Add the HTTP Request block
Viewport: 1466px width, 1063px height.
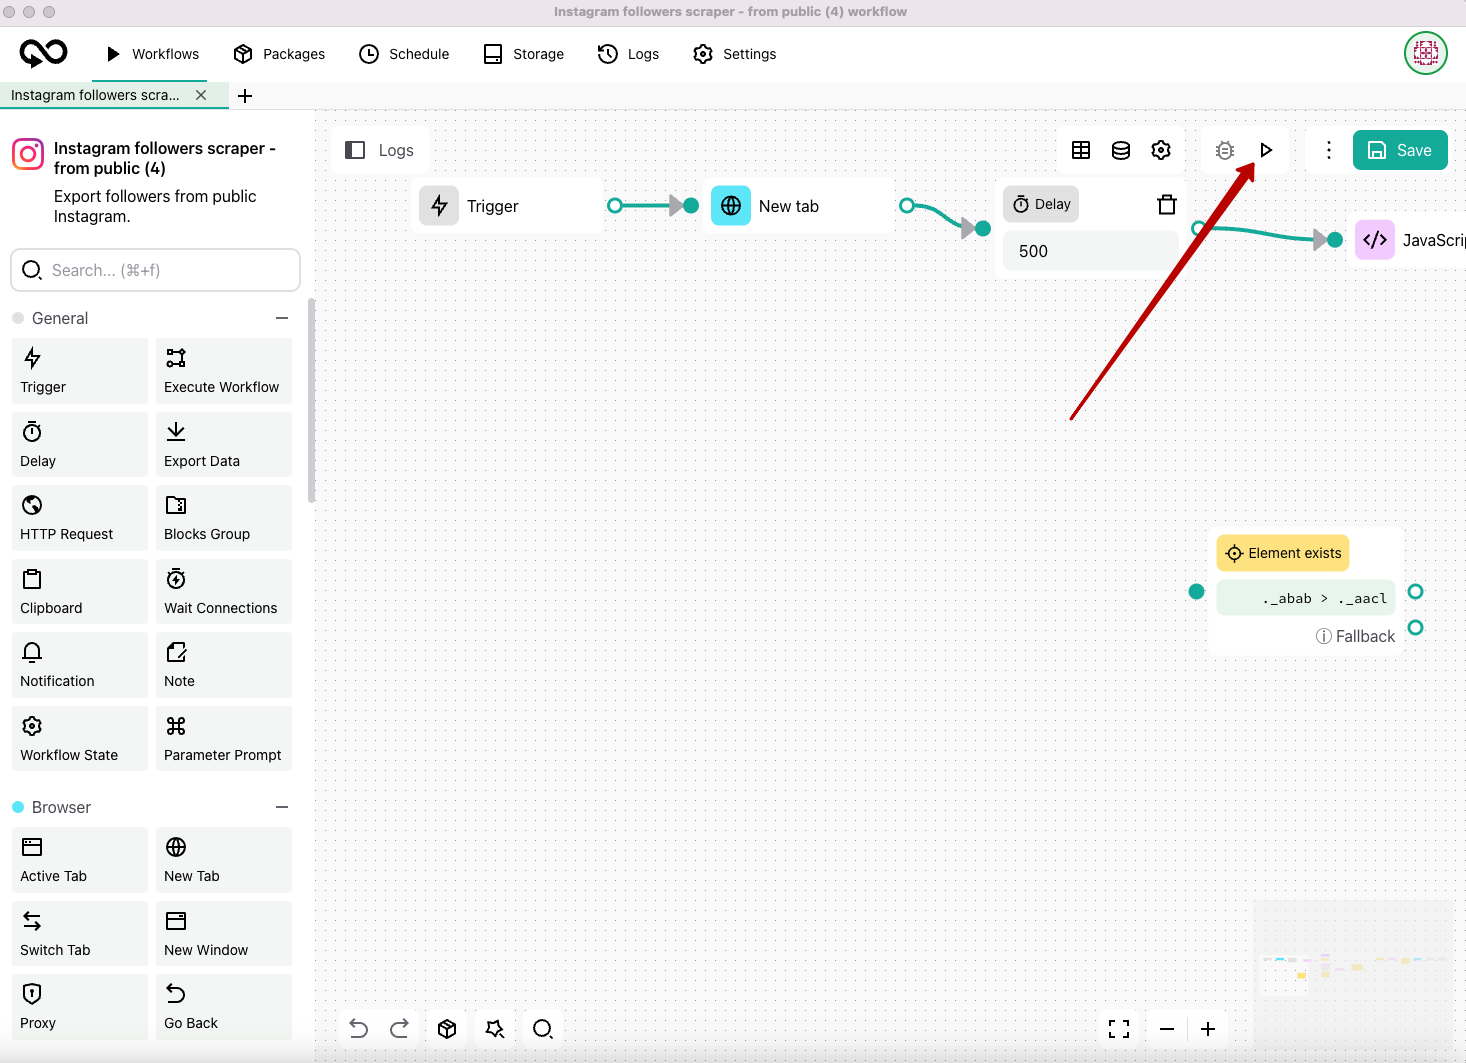click(80, 518)
